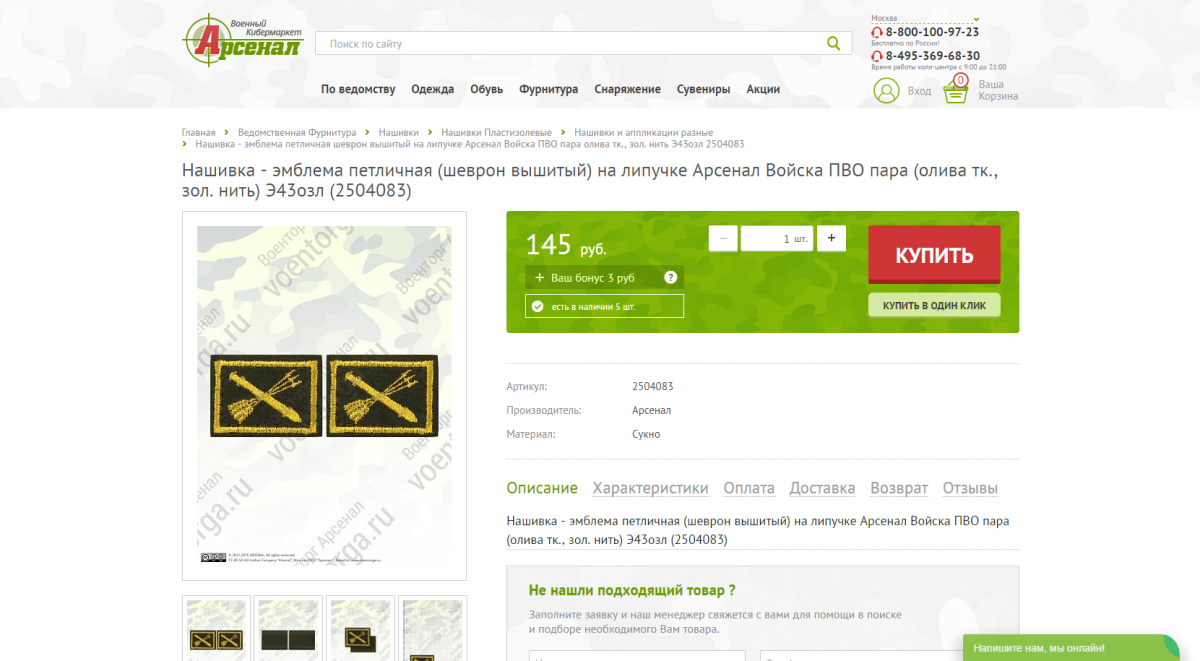The width and height of the screenshot is (1200, 661).
Task: Open the Напишите нам online chat widget
Action: tap(1071, 647)
